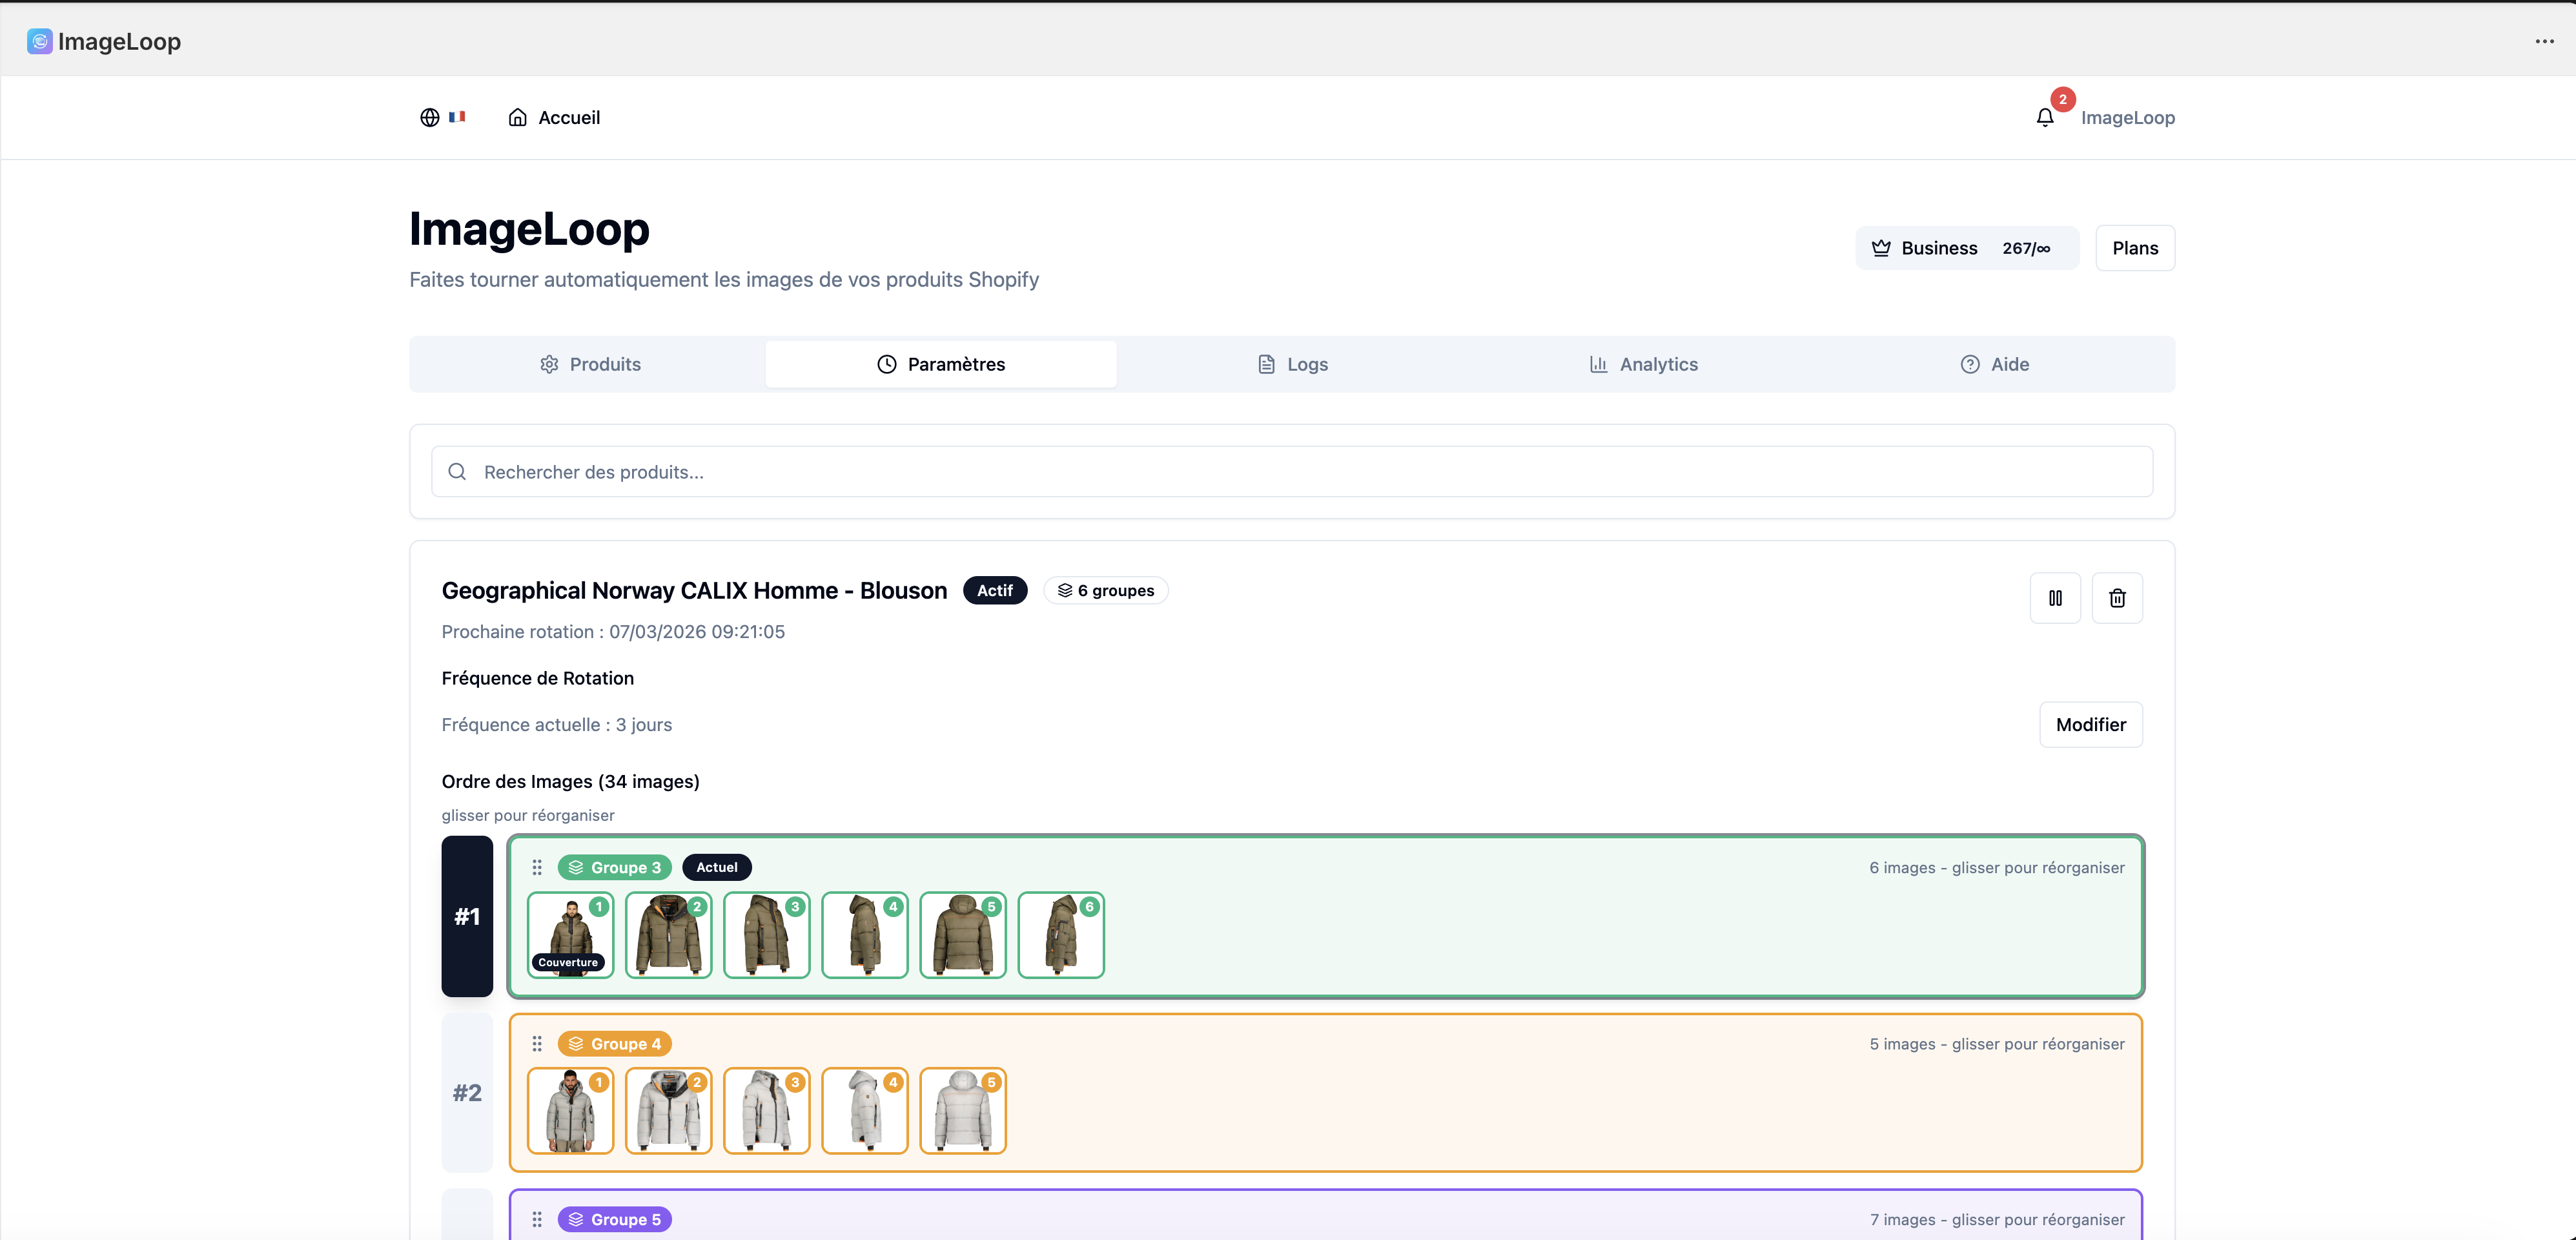
Task: Select Groupe 3 cover image thumbnail 1
Action: pos(570,935)
